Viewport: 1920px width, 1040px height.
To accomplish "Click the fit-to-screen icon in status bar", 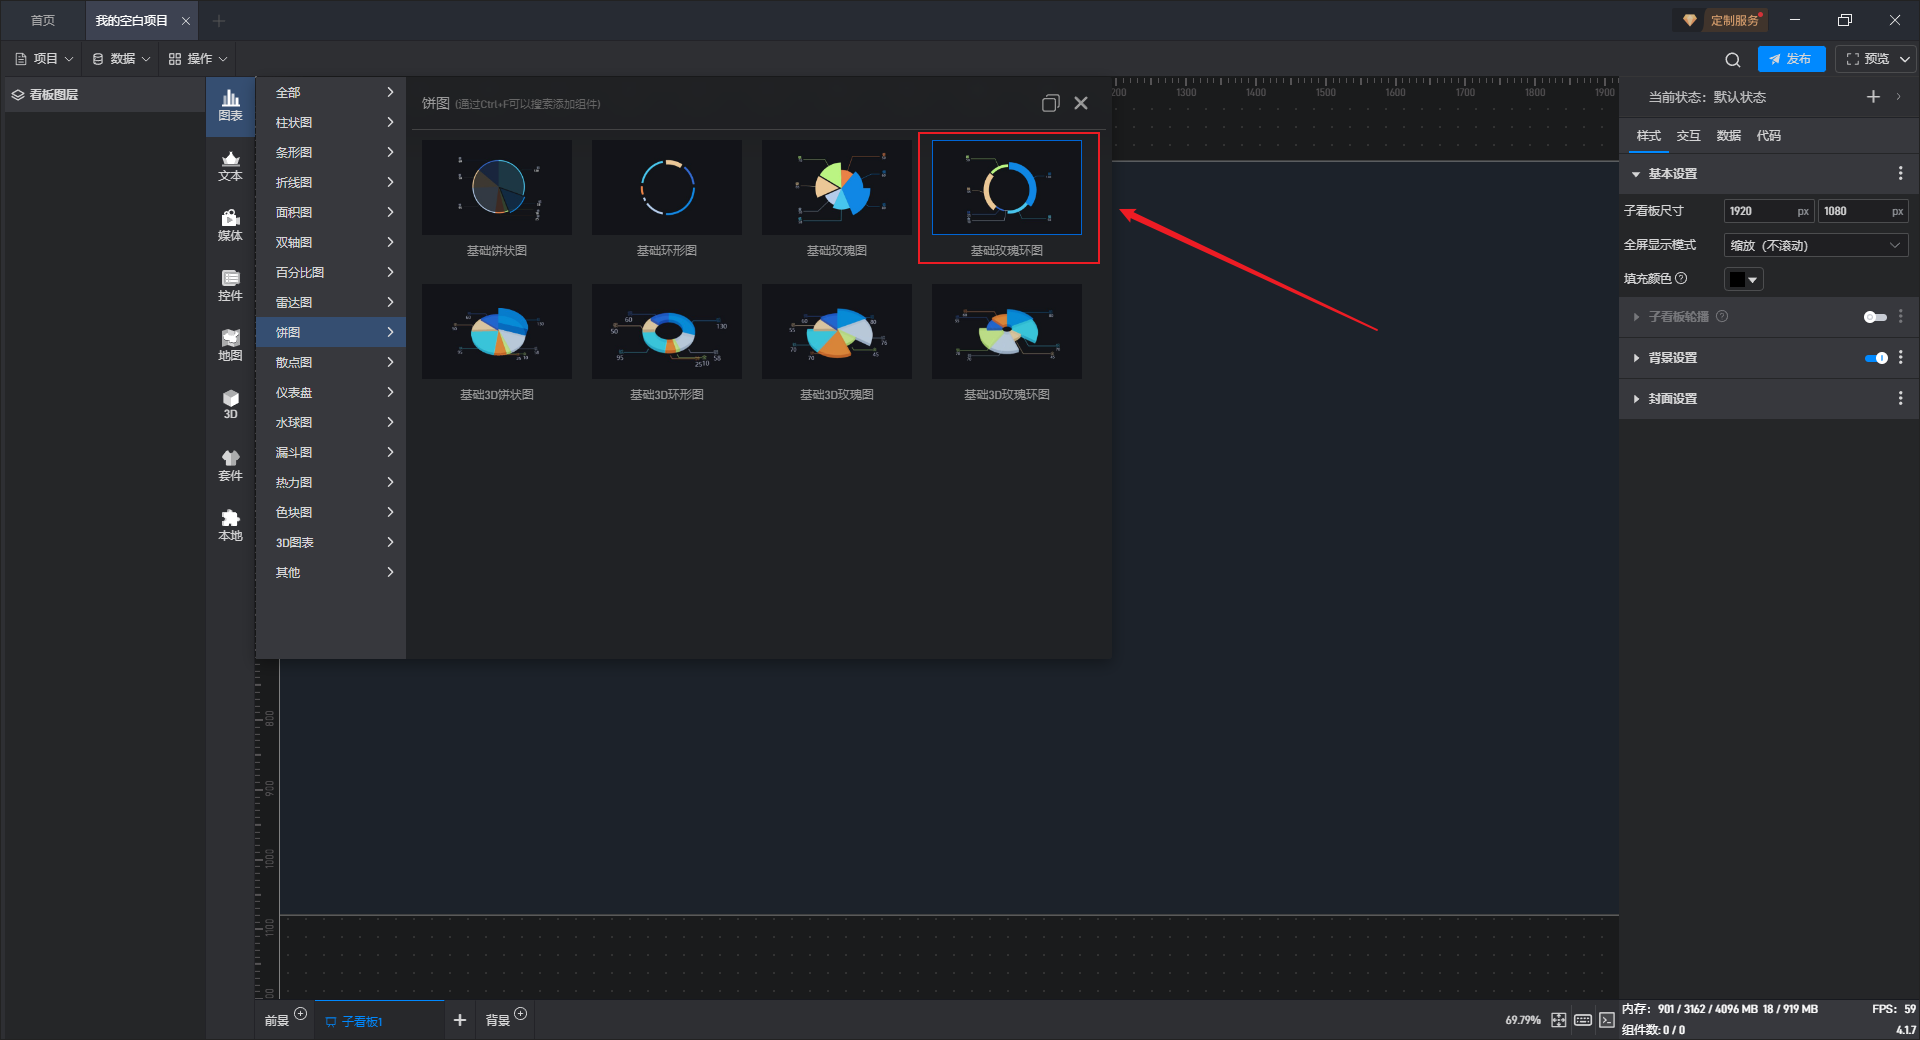I will coord(1559,1020).
